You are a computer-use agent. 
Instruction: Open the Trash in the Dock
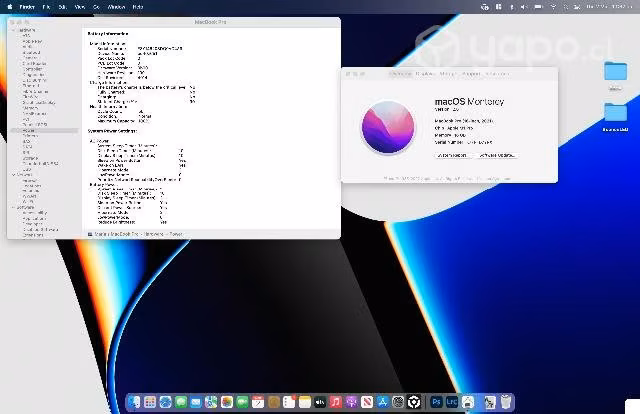click(x=506, y=402)
